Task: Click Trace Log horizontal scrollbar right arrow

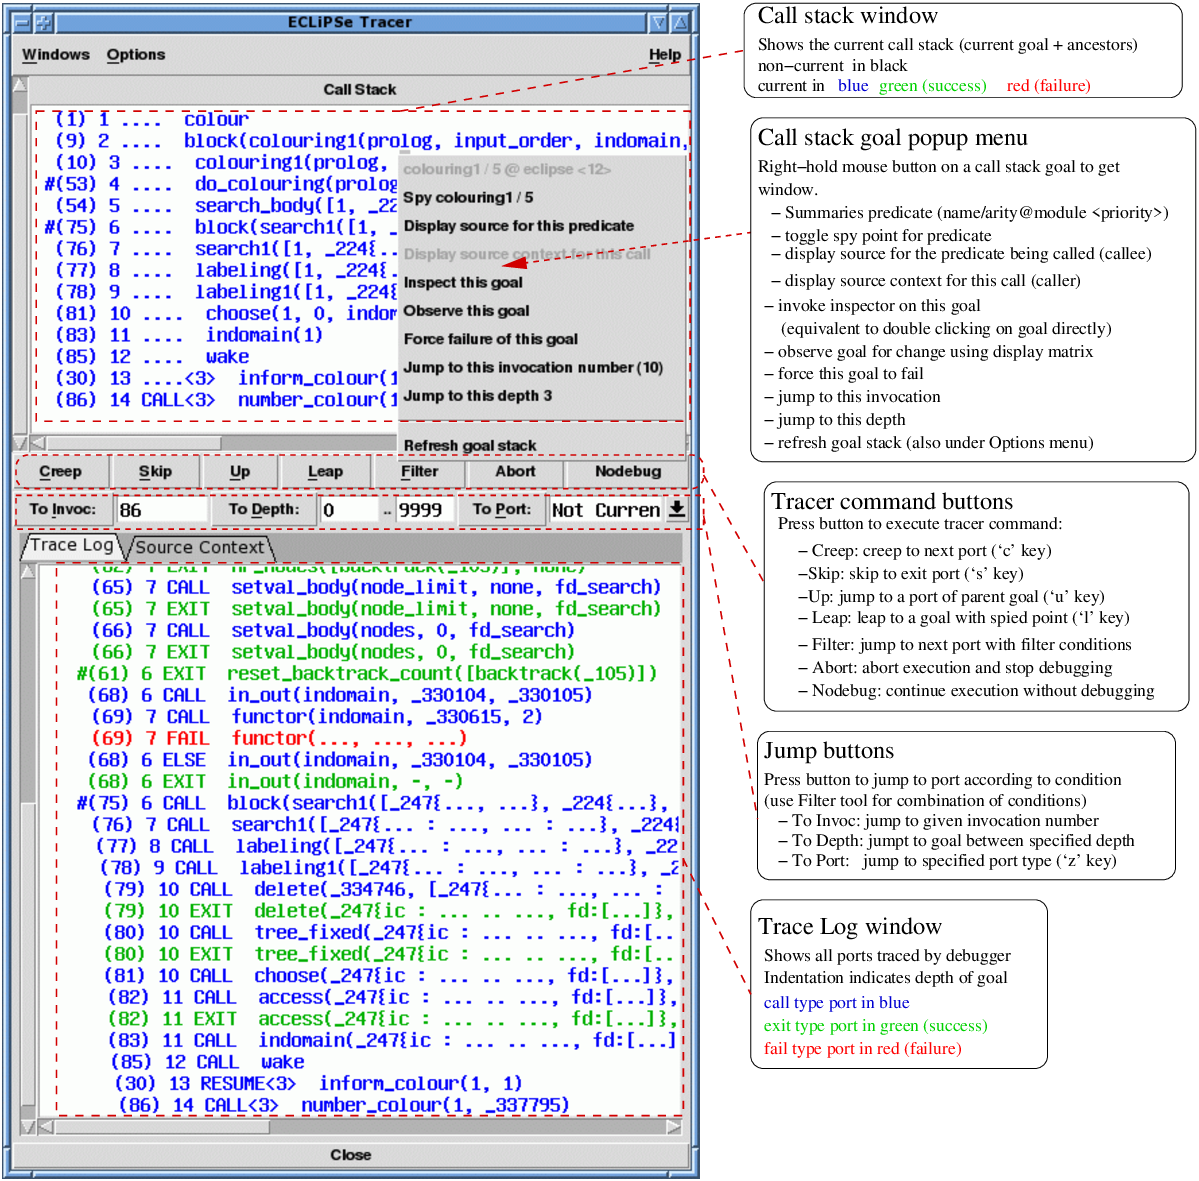Action: [674, 1127]
